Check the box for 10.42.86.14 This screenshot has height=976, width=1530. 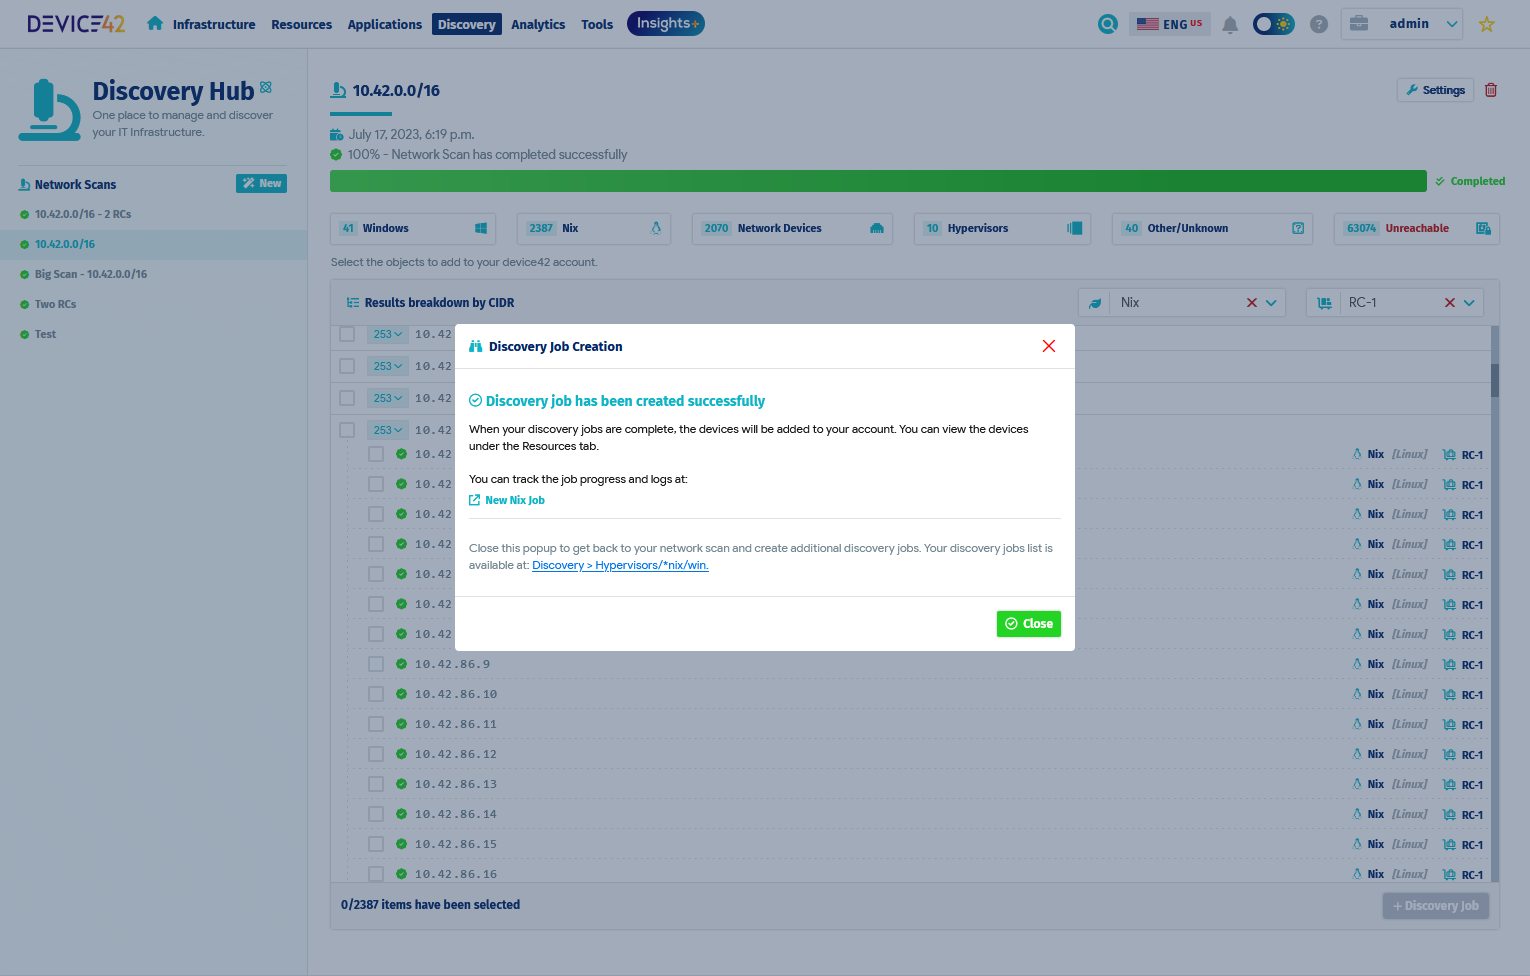coord(376,814)
